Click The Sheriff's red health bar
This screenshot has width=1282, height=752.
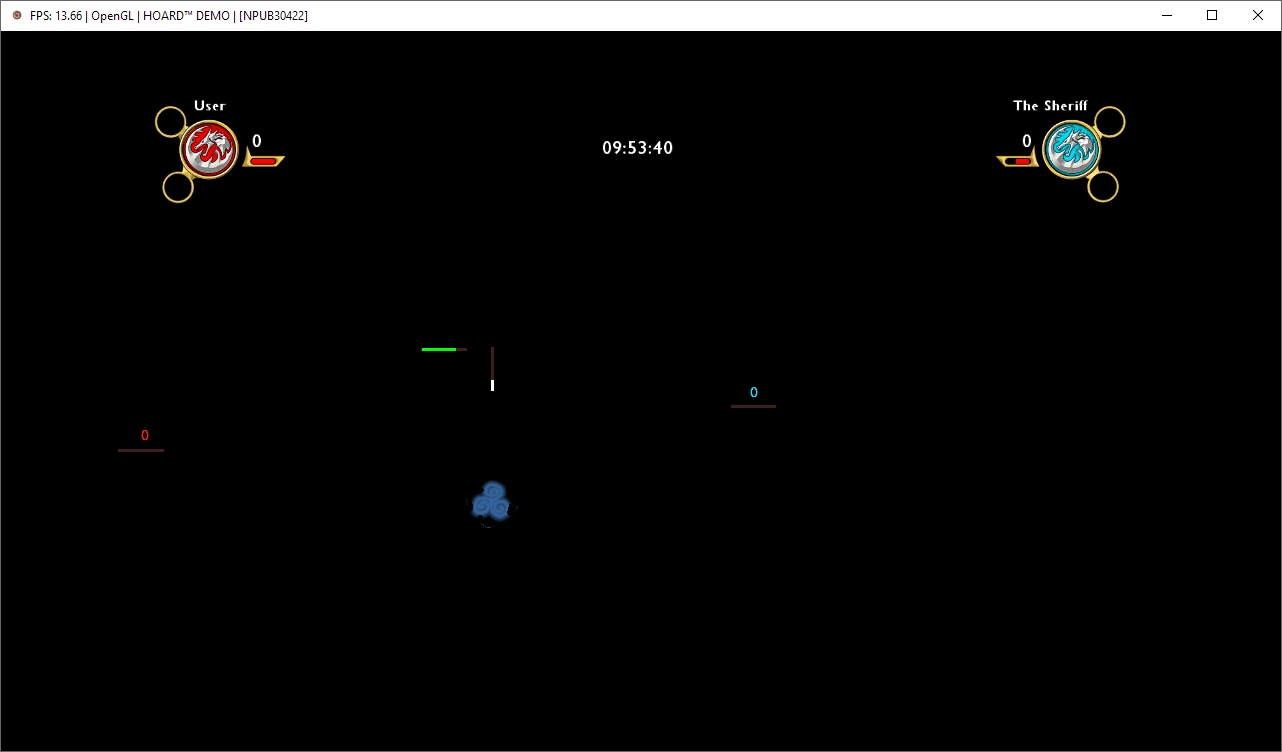tap(1020, 161)
